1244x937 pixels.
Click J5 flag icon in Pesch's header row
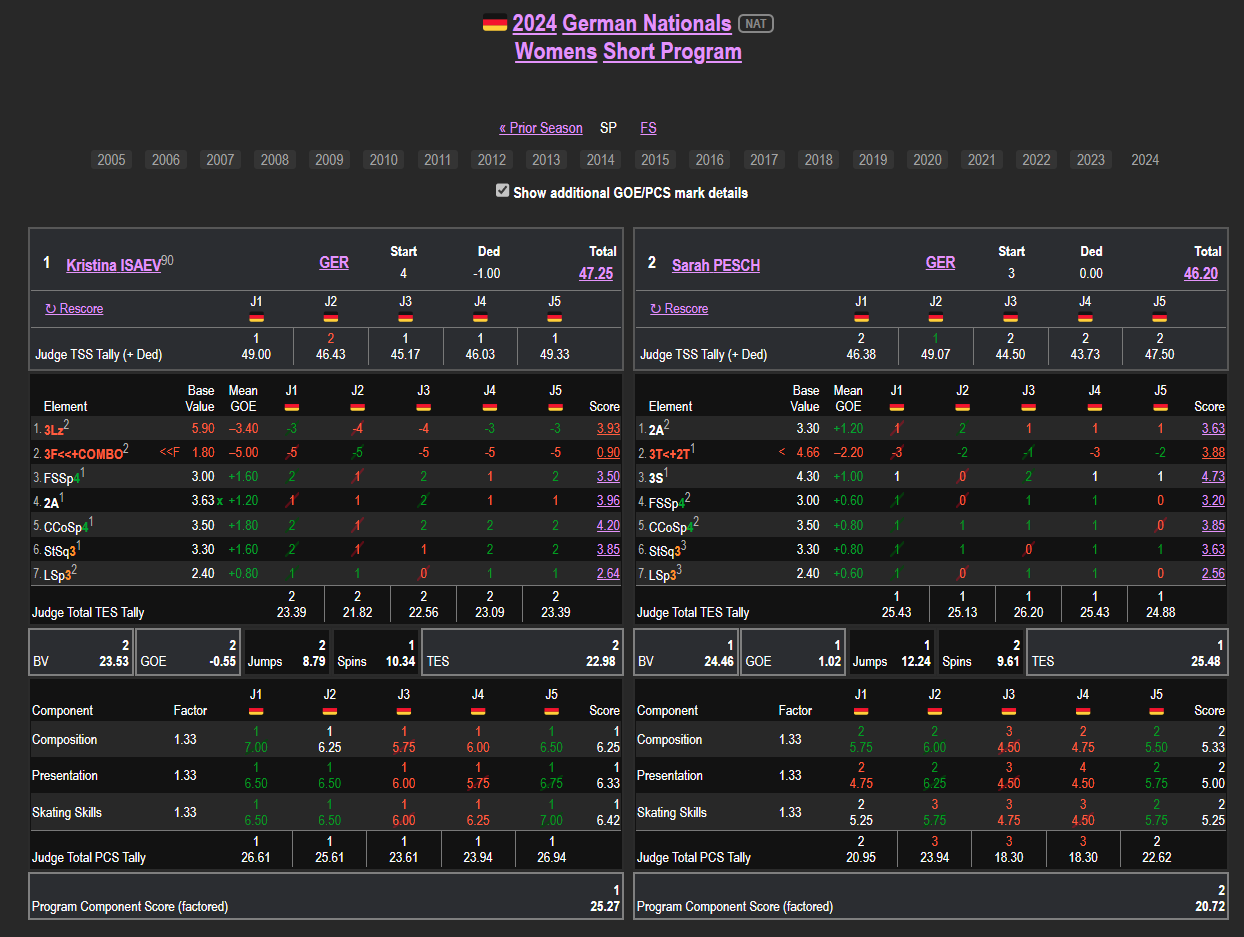[x=1159, y=318]
